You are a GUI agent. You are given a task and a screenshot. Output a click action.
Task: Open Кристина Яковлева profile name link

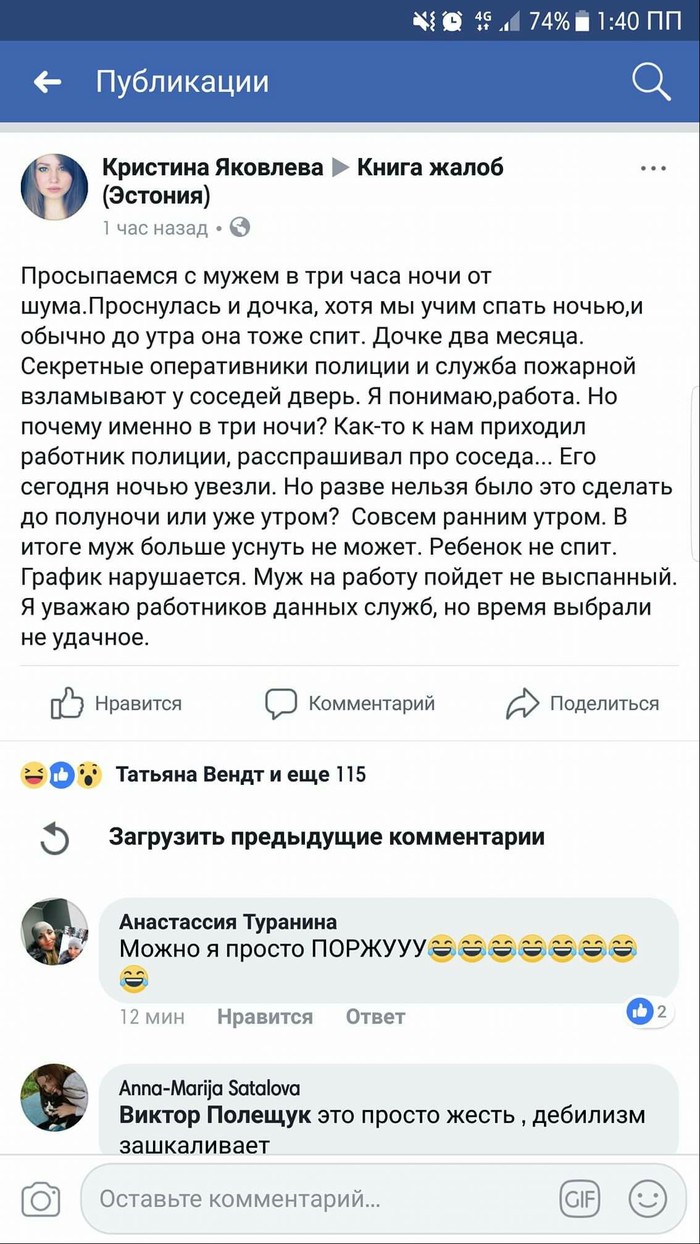[213, 167]
